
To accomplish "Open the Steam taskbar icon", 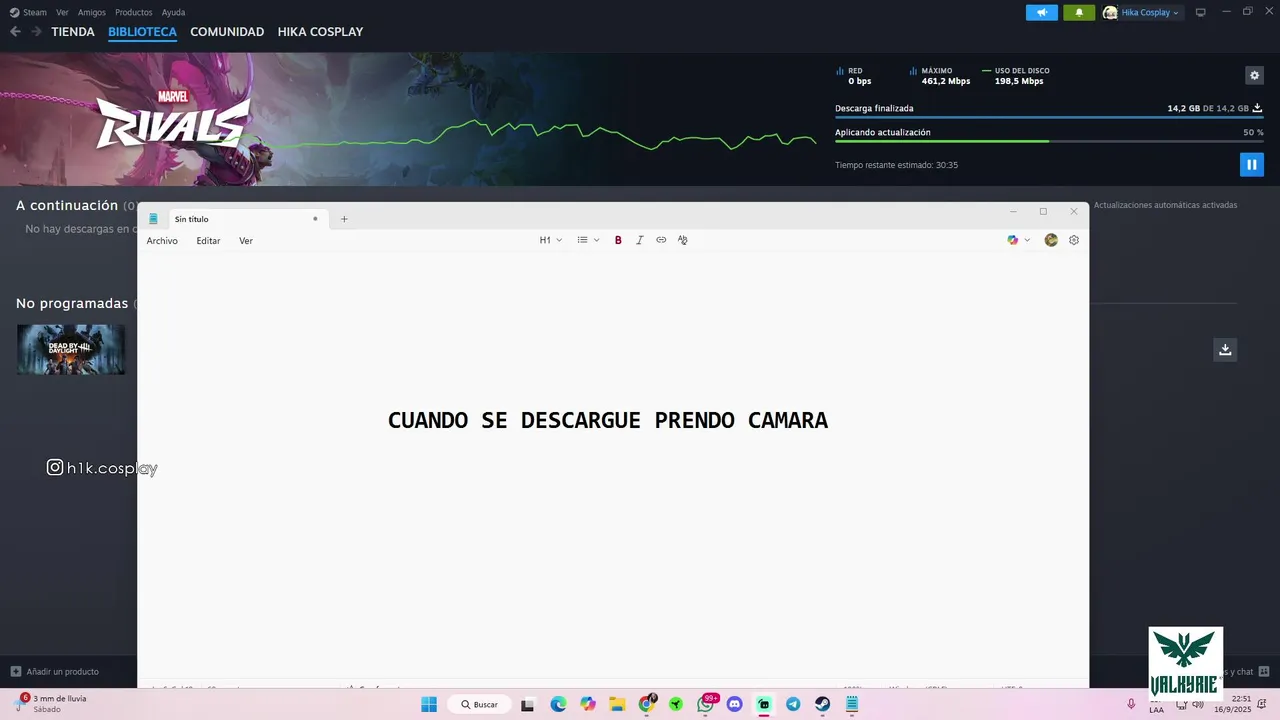I will pyautogui.click(x=823, y=704).
